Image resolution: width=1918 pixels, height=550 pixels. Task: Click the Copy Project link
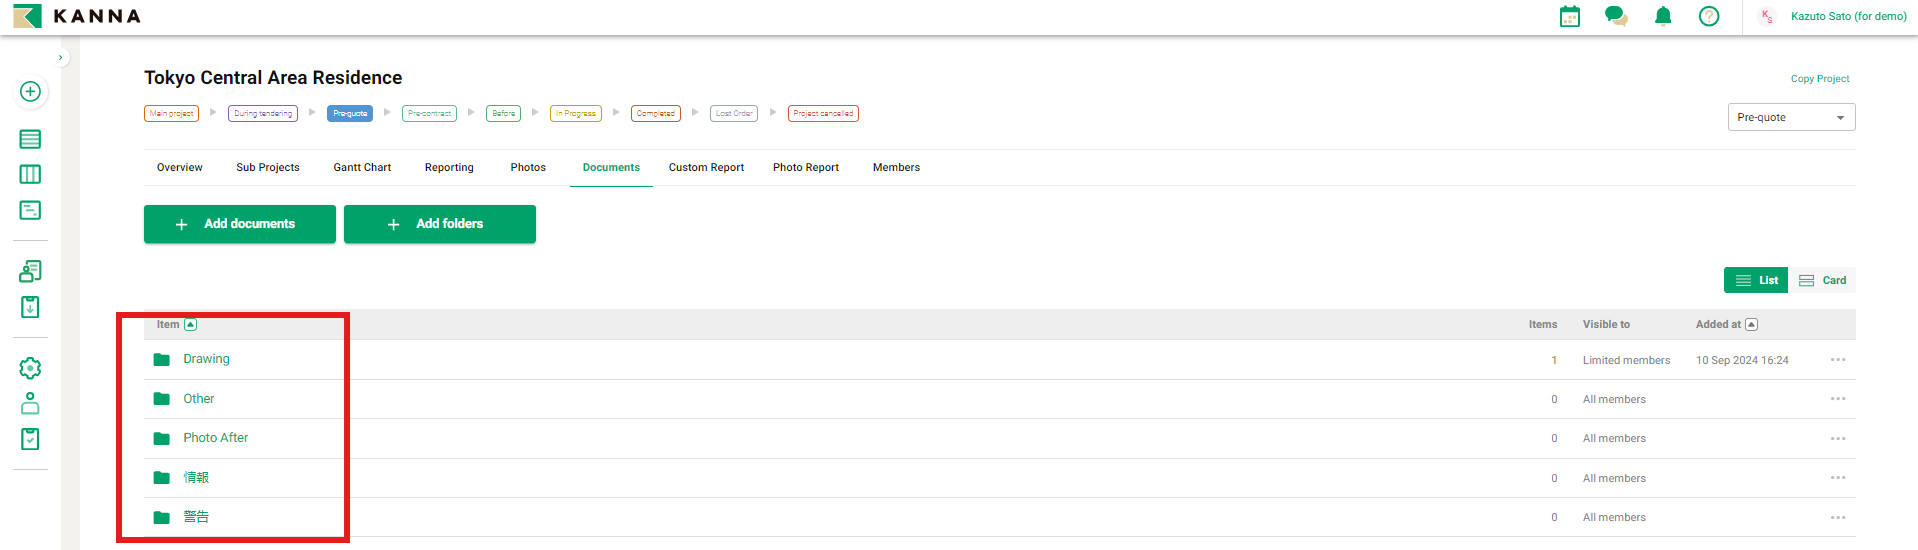pos(1819,79)
